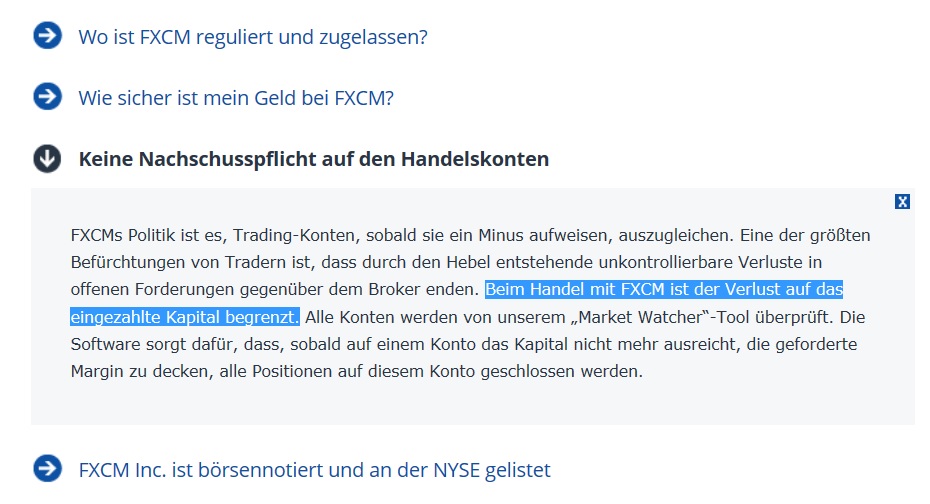This screenshot has width=930, height=504.
Task: Click the arrow icon beside "FXCM Inc. ist börsennotiert"
Action: [47, 468]
